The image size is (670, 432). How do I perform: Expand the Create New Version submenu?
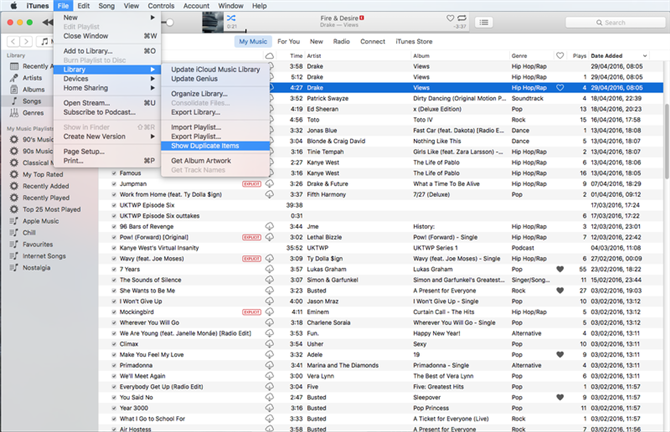[x=107, y=136]
